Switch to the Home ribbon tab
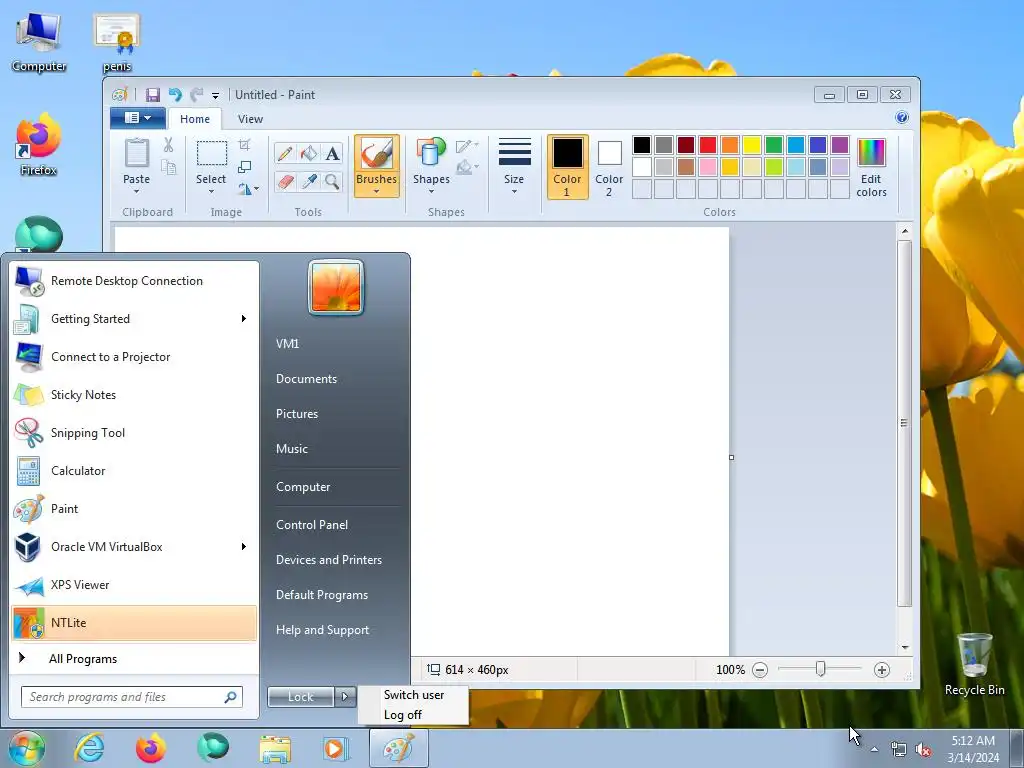The width and height of the screenshot is (1024, 768). pyautogui.click(x=195, y=119)
